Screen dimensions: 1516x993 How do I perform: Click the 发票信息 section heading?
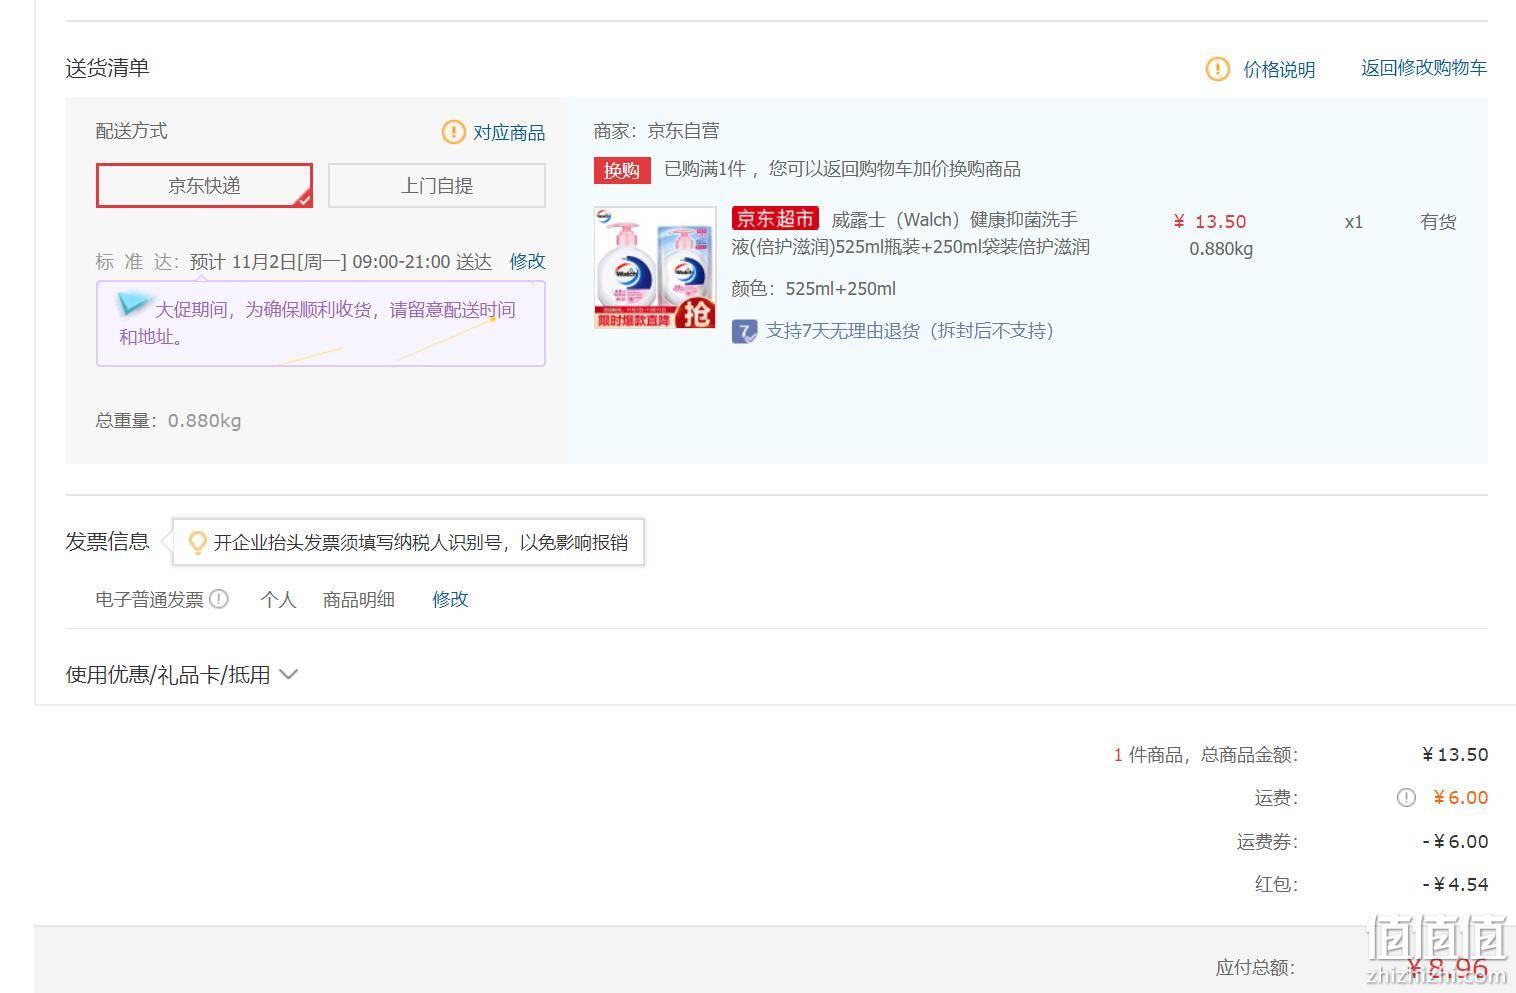click(108, 541)
